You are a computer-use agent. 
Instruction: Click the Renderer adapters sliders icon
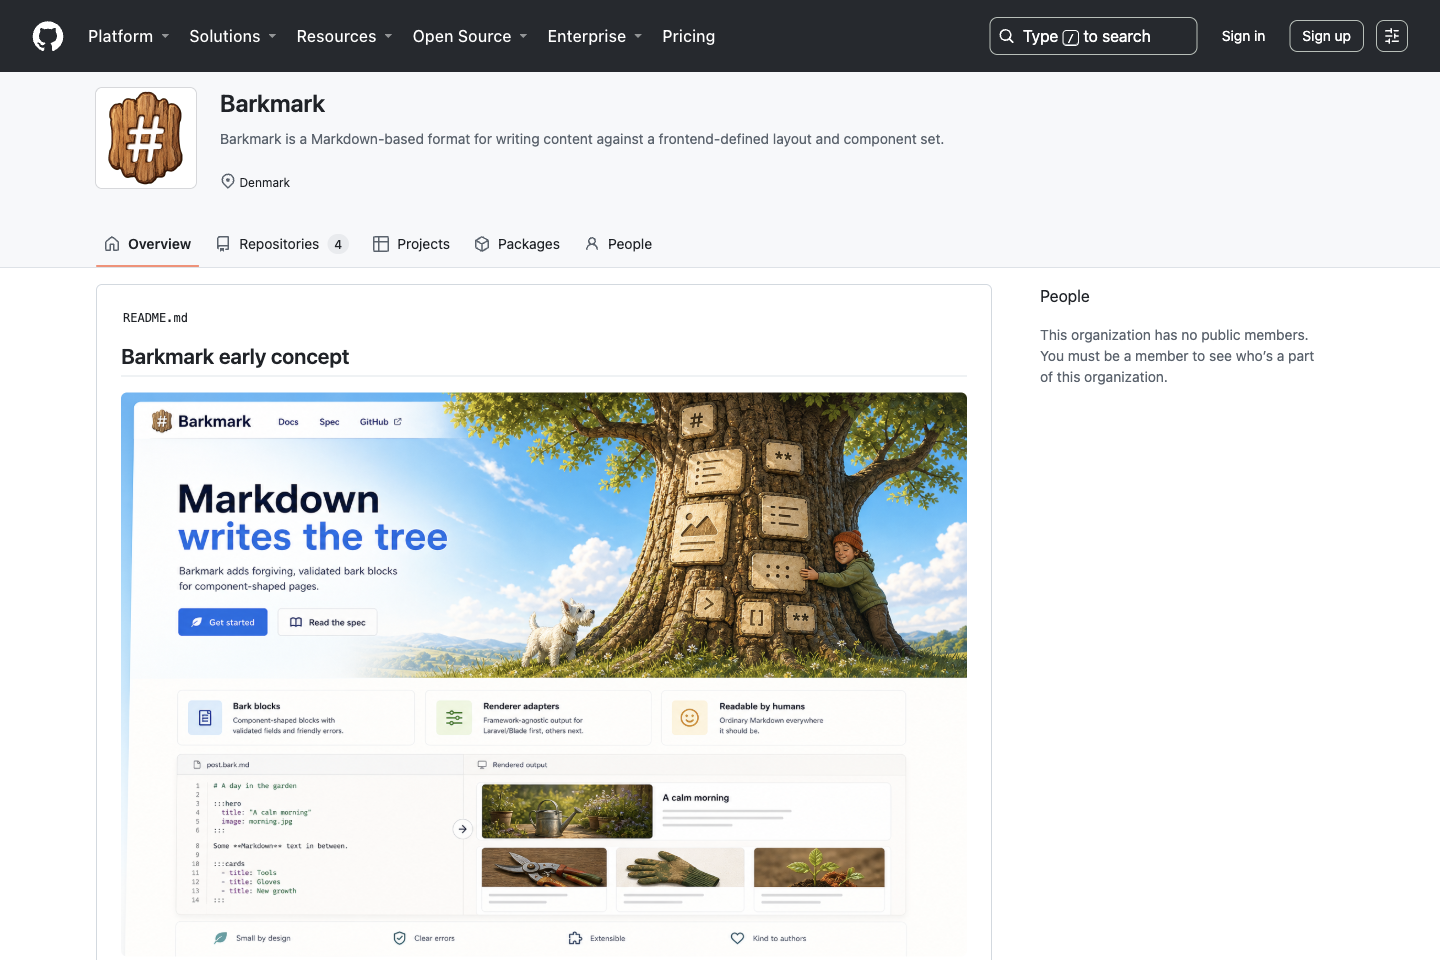point(454,717)
